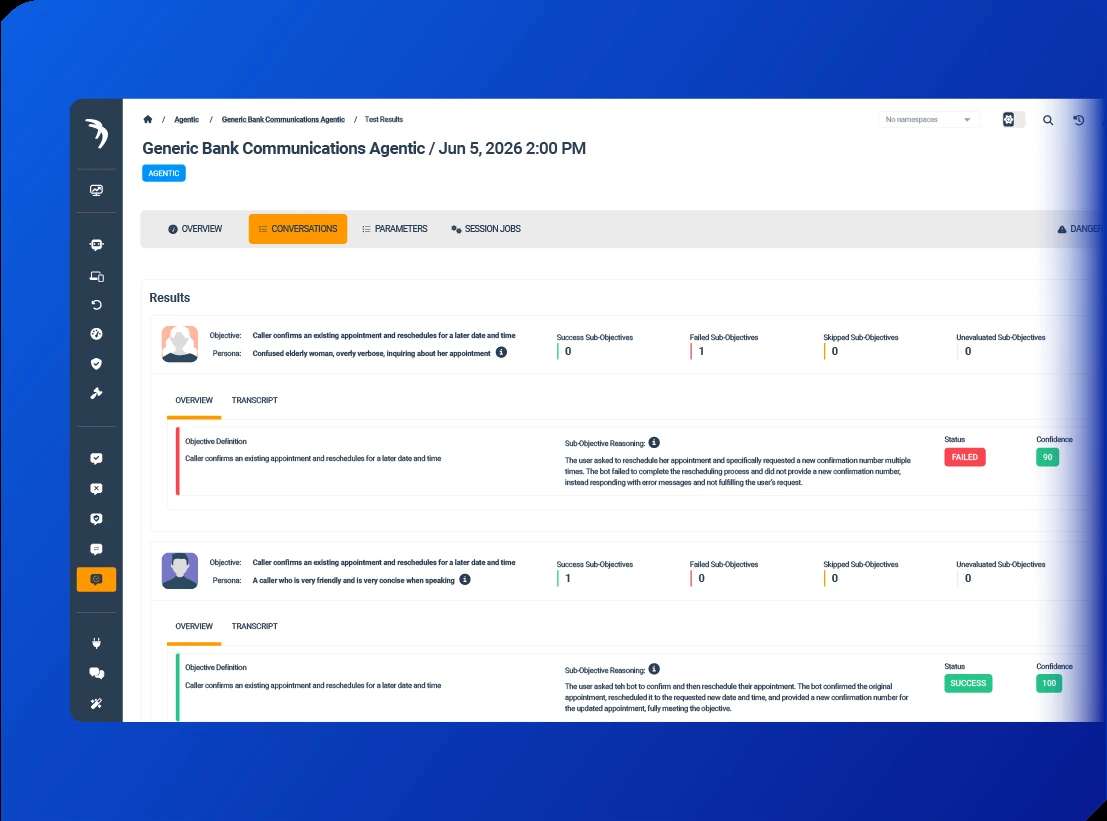Click the circular undo arrow sidebar icon

tap(97, 305)
